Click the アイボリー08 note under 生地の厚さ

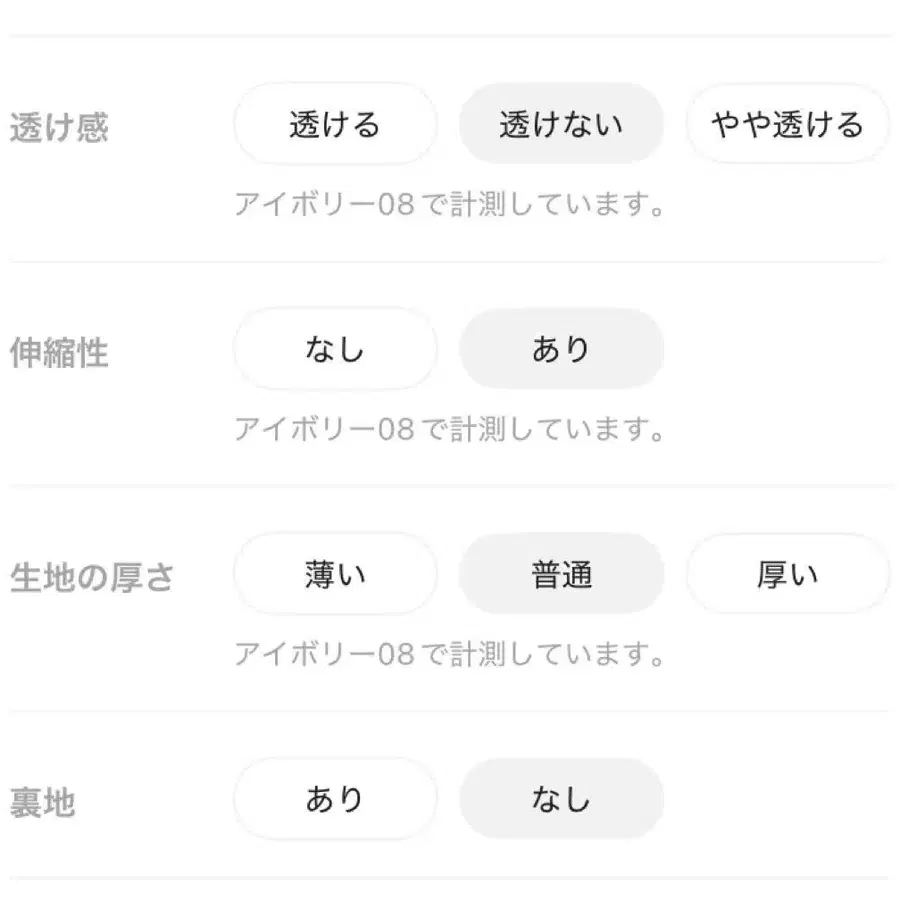pos(449,655)
